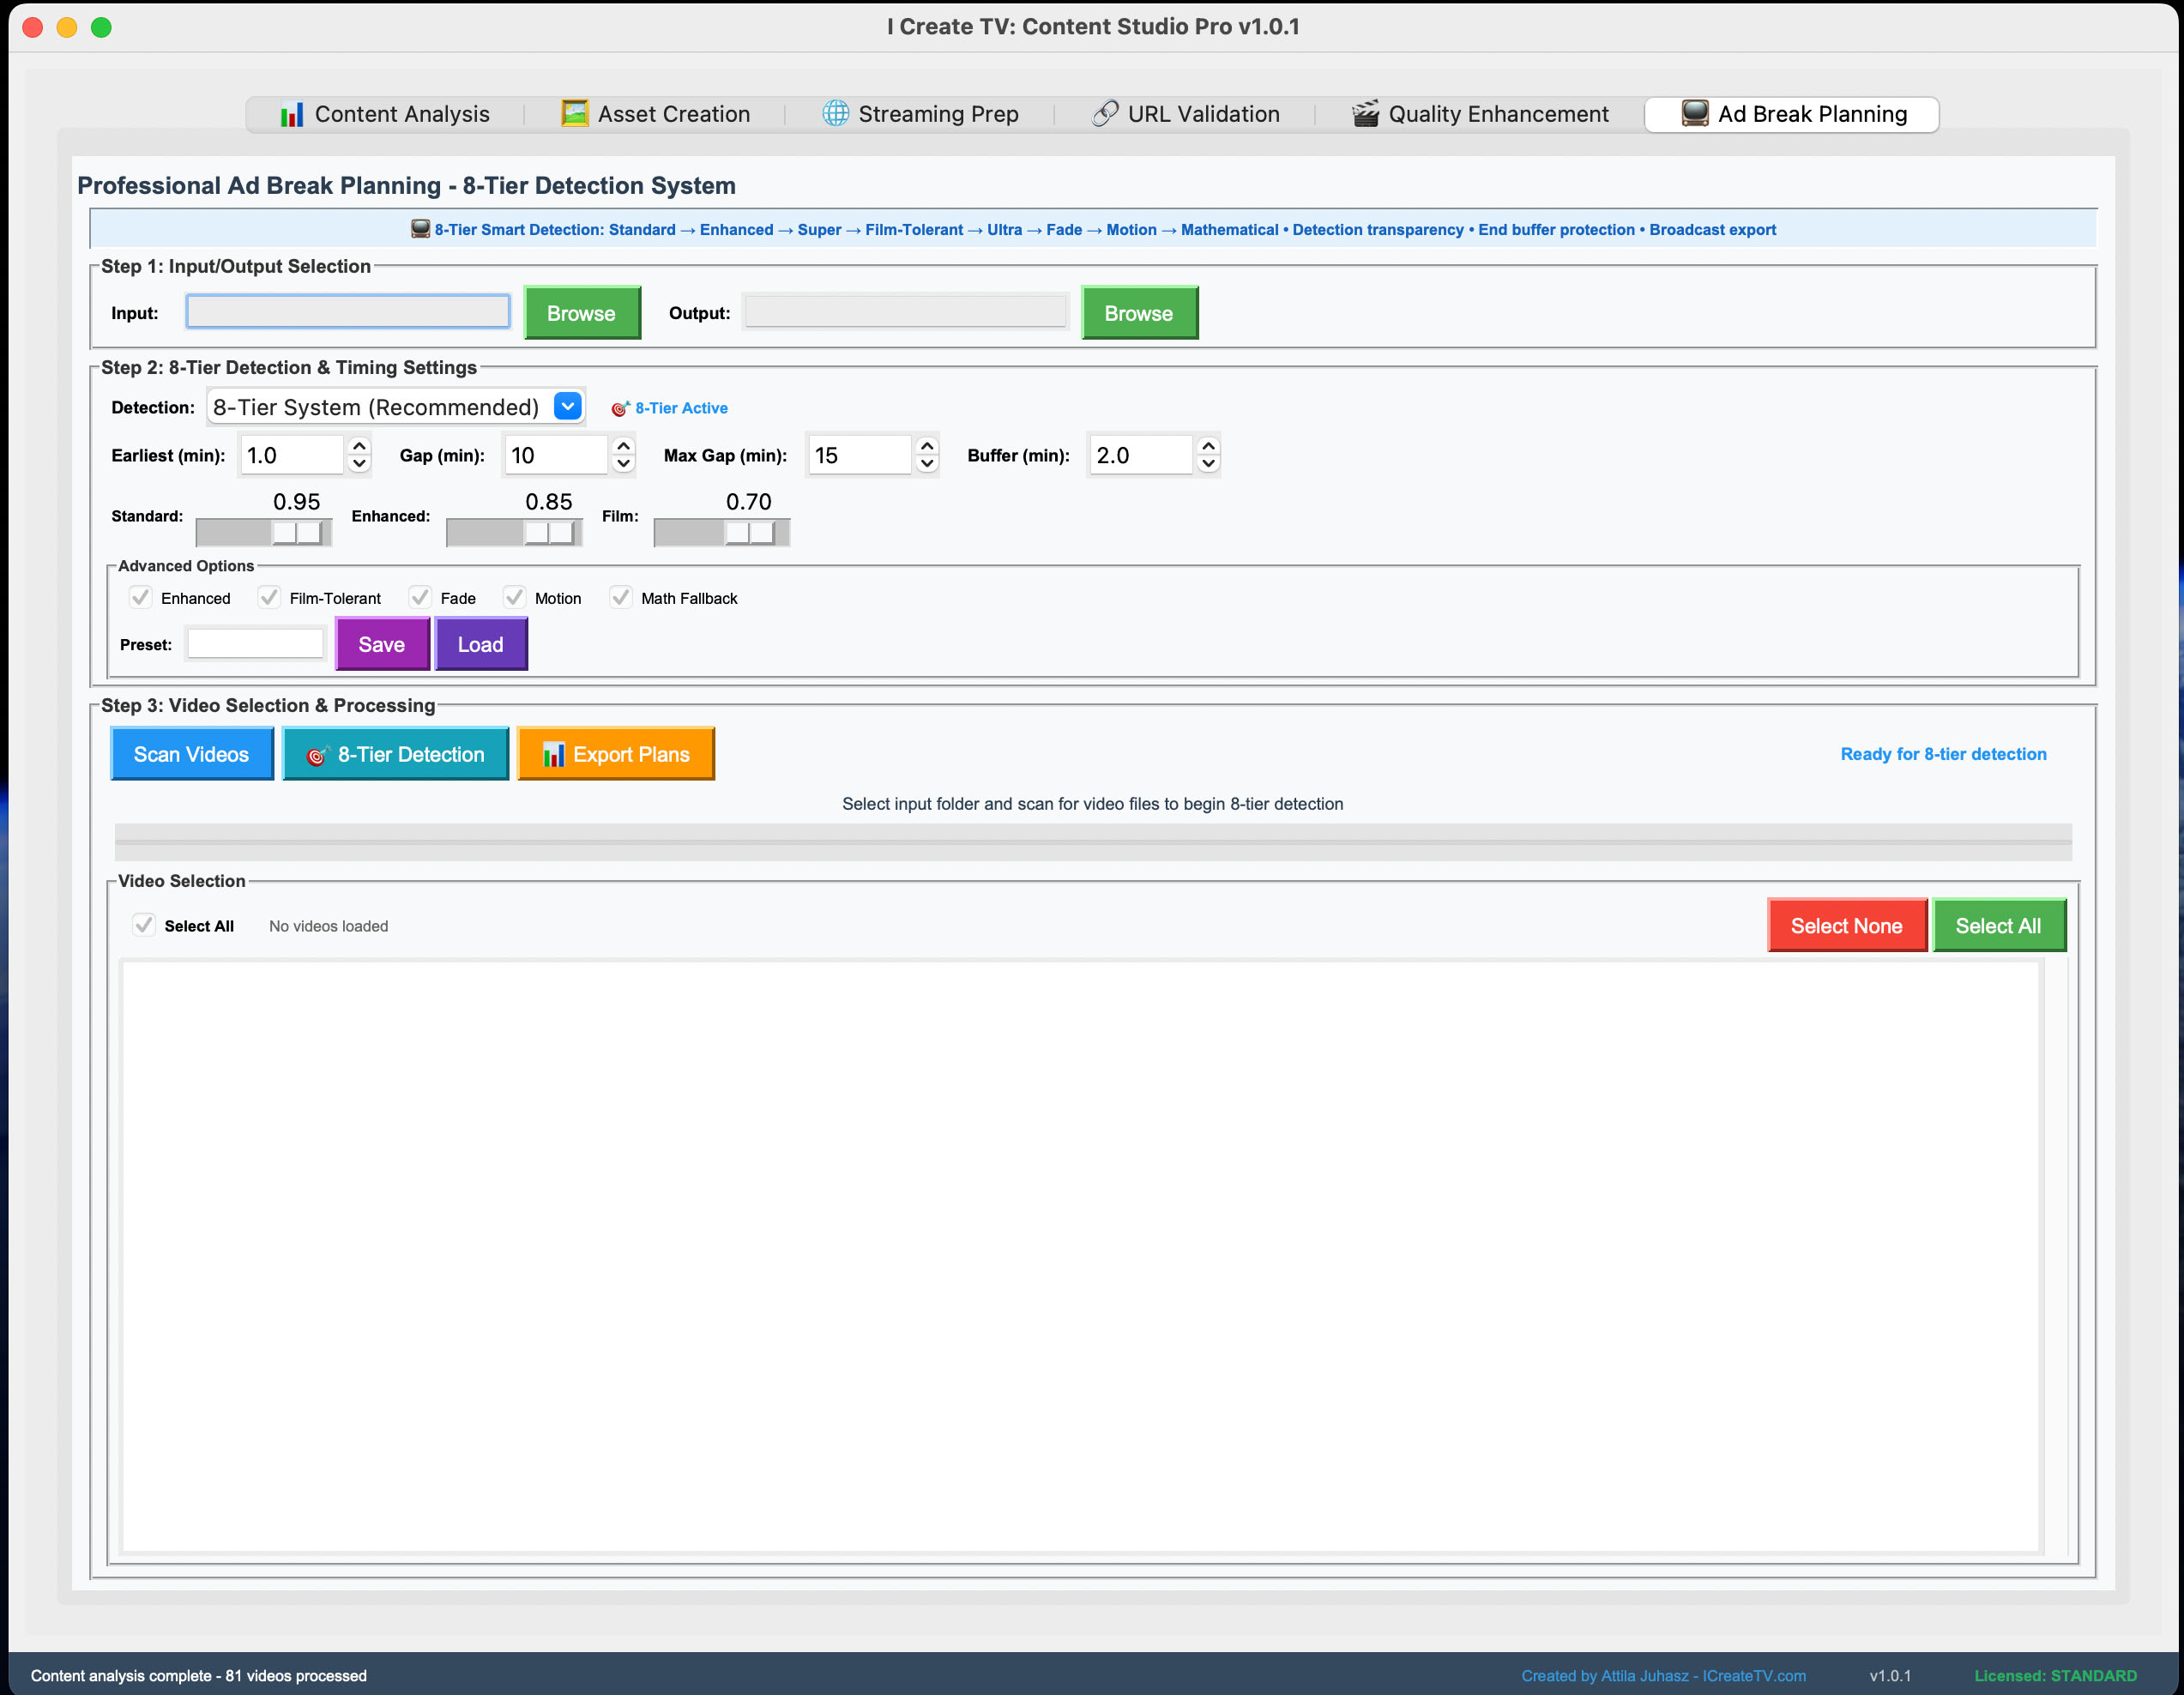Click the Quality Enhancement clapperboard icon

tap(1365, 114)
